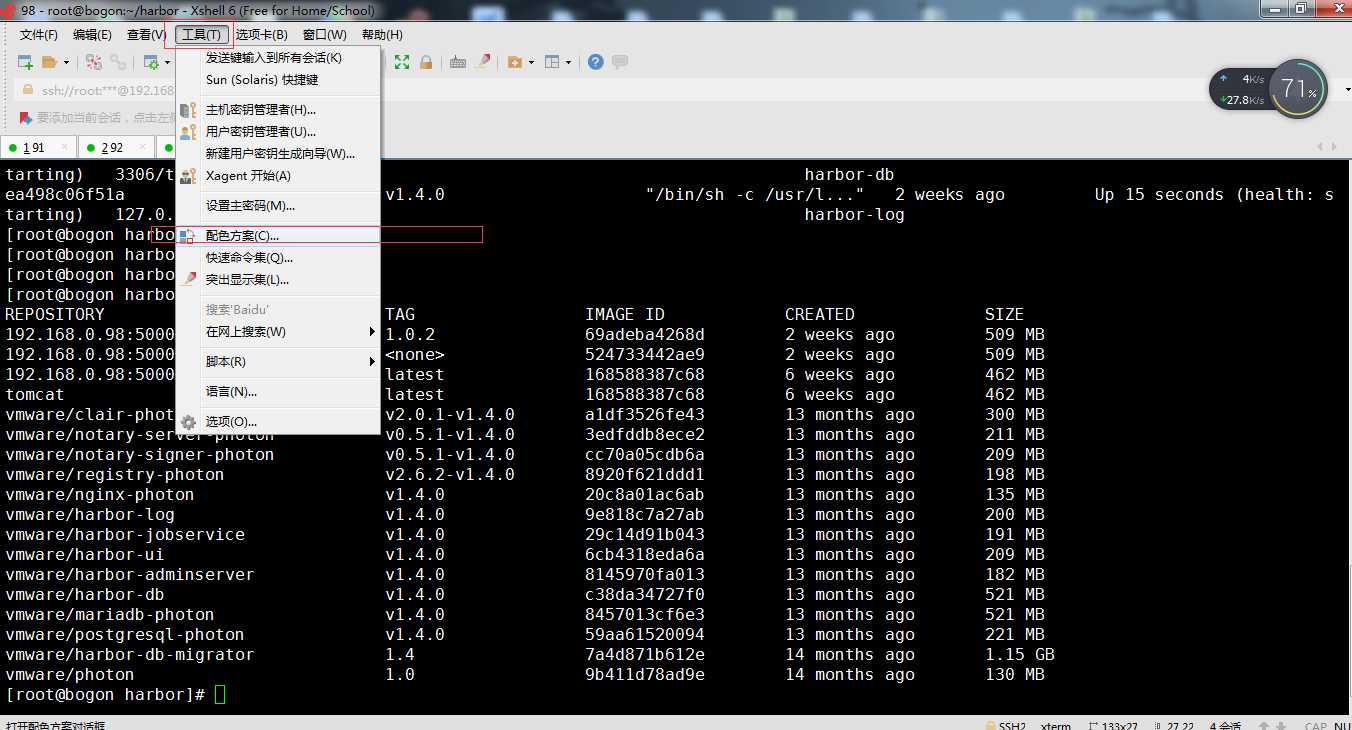1352x730 pixels.
Task: Click the bookmark flag icon on links bar
Action: click(26, 118)
